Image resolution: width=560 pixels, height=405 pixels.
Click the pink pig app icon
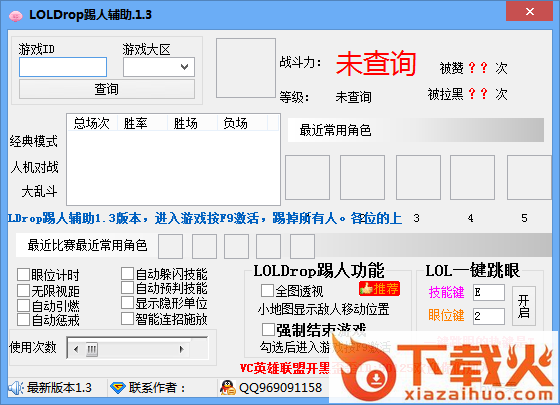point(15,16)
